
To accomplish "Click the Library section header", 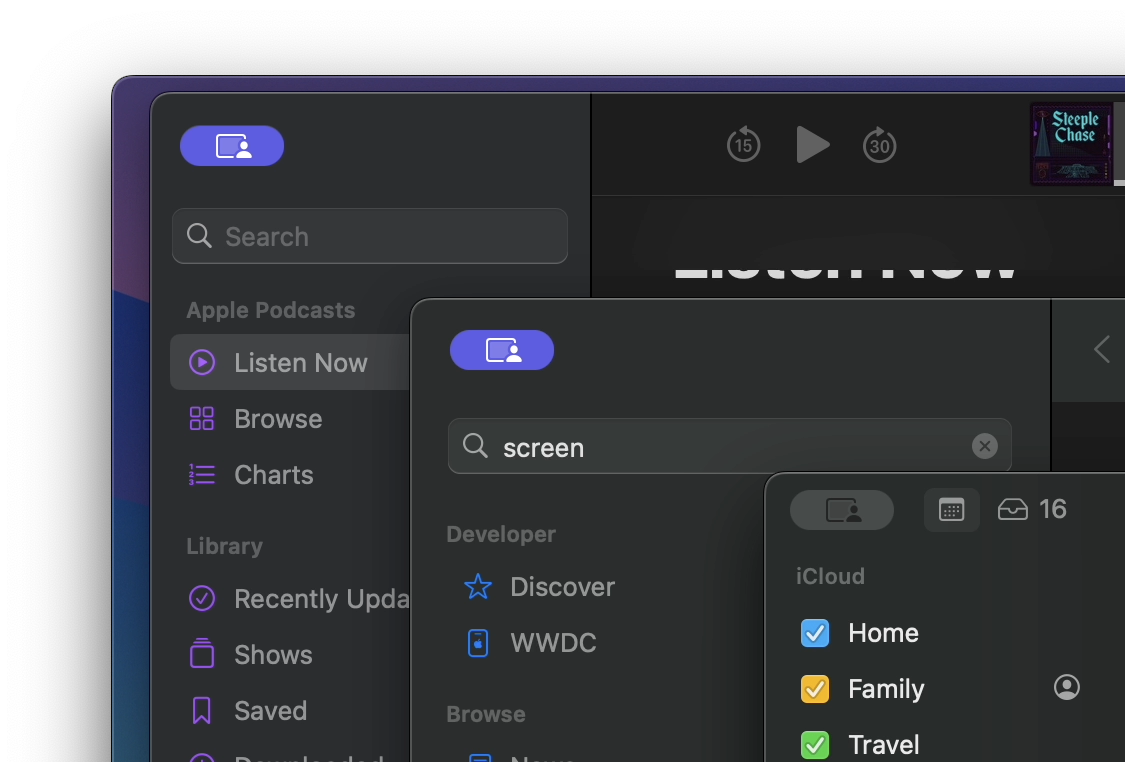I will [225, 546].
